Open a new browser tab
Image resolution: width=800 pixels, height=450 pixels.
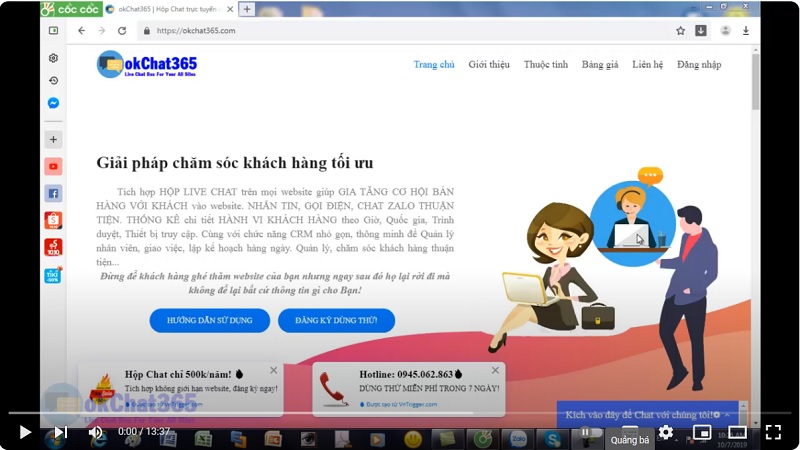[x=247, y=9]
